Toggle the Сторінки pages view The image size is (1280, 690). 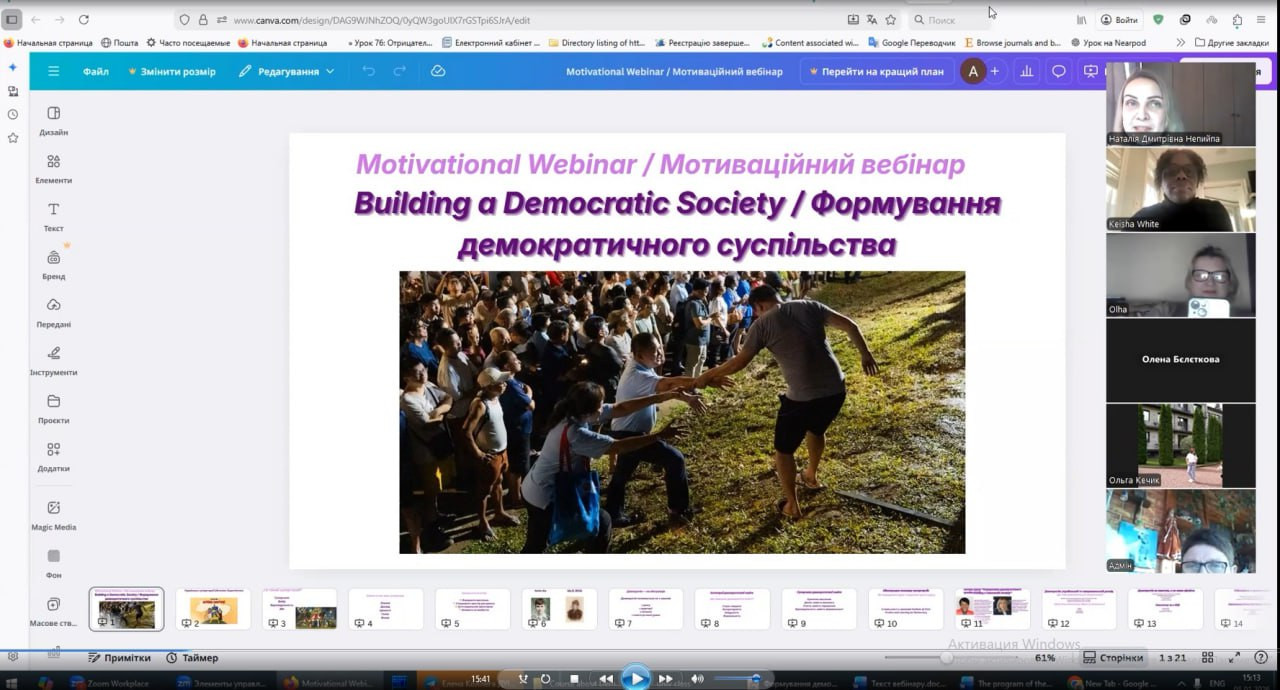click(1113, 658)
